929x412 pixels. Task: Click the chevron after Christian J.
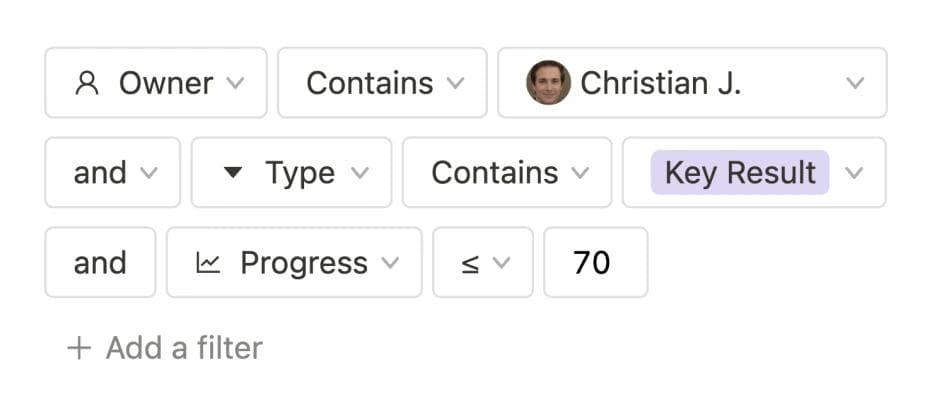tap(855, 83)
